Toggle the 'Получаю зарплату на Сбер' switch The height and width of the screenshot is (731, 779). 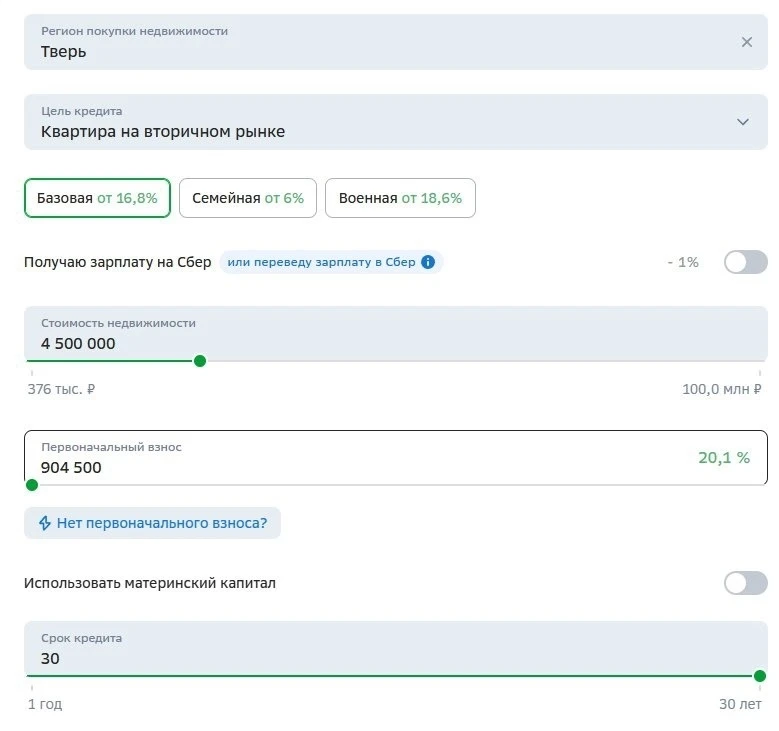(745, 262)
